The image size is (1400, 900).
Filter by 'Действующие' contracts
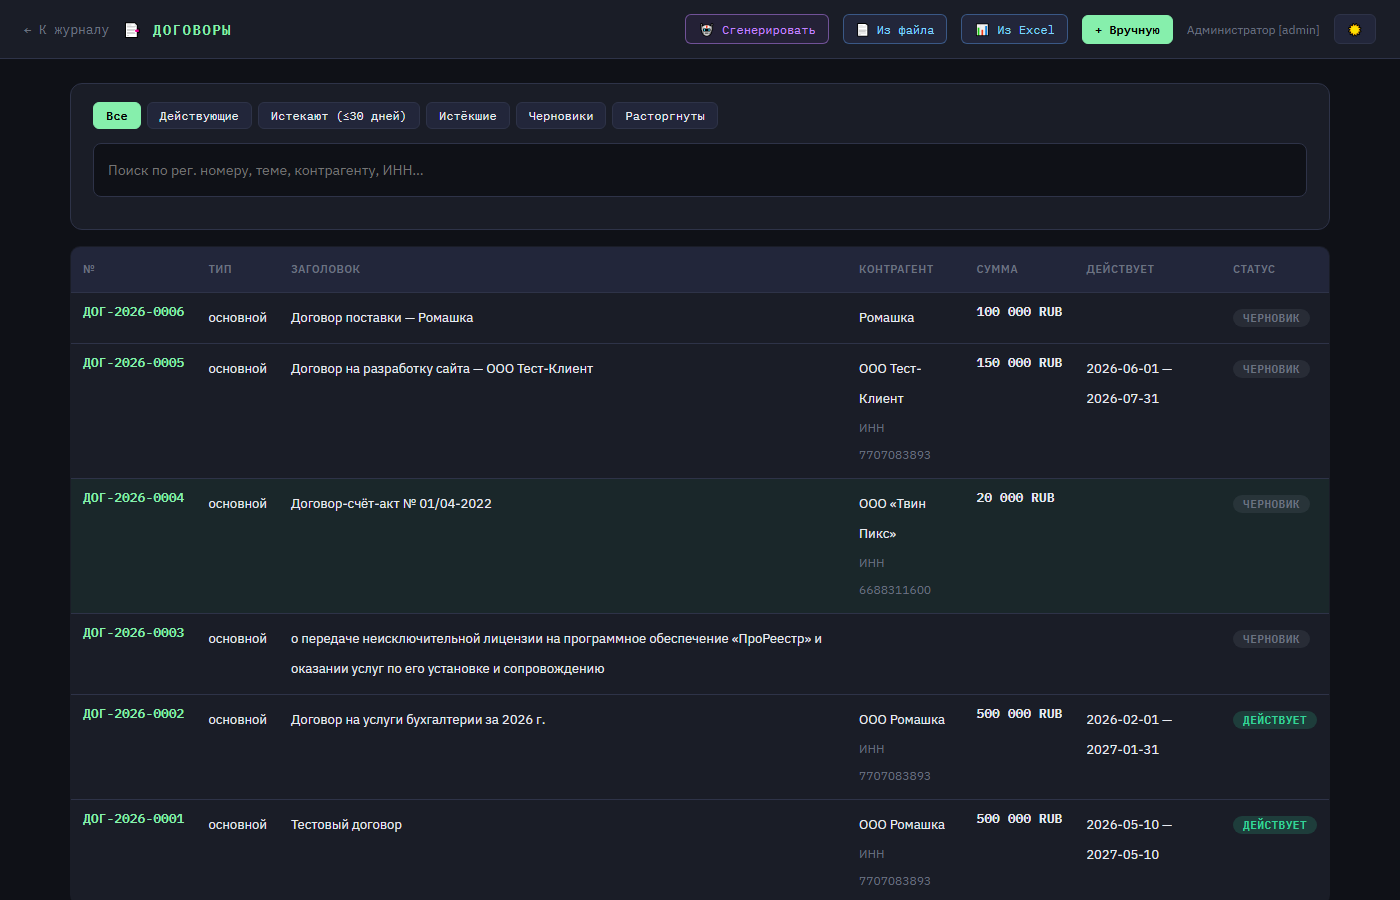[x=199, y=116]
